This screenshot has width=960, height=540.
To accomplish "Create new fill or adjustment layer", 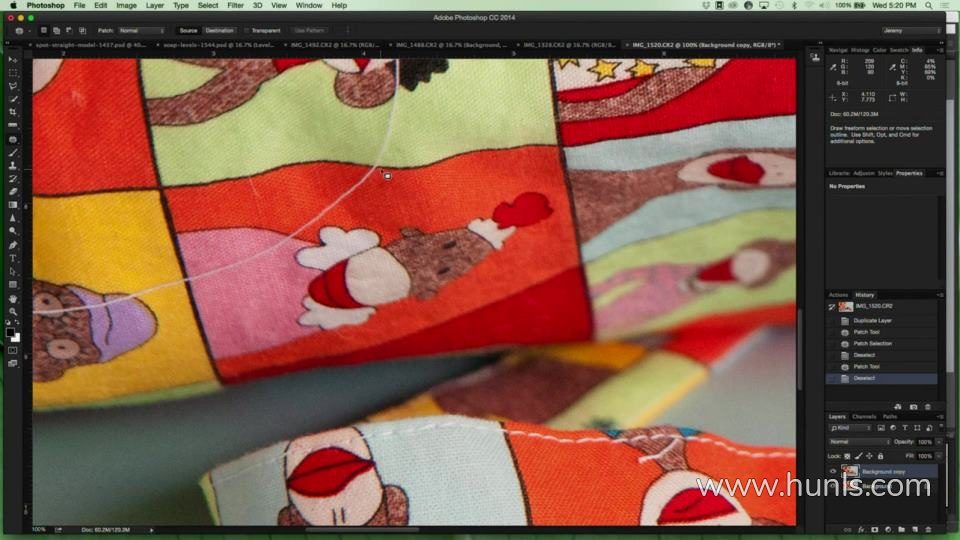I will point(888,530).
